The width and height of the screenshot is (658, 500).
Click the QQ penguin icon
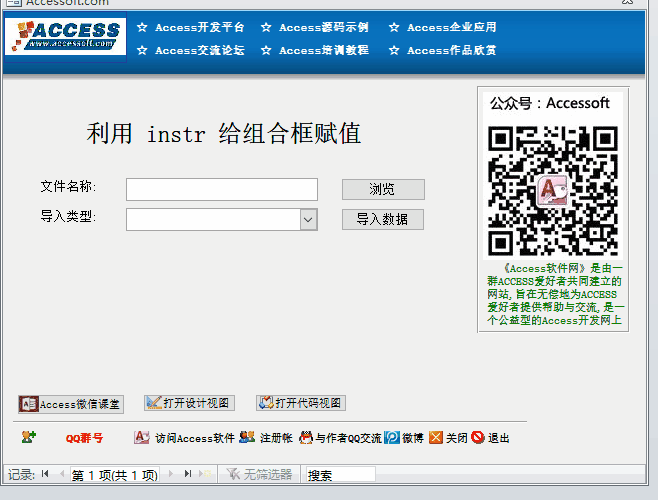coord(306,437)
